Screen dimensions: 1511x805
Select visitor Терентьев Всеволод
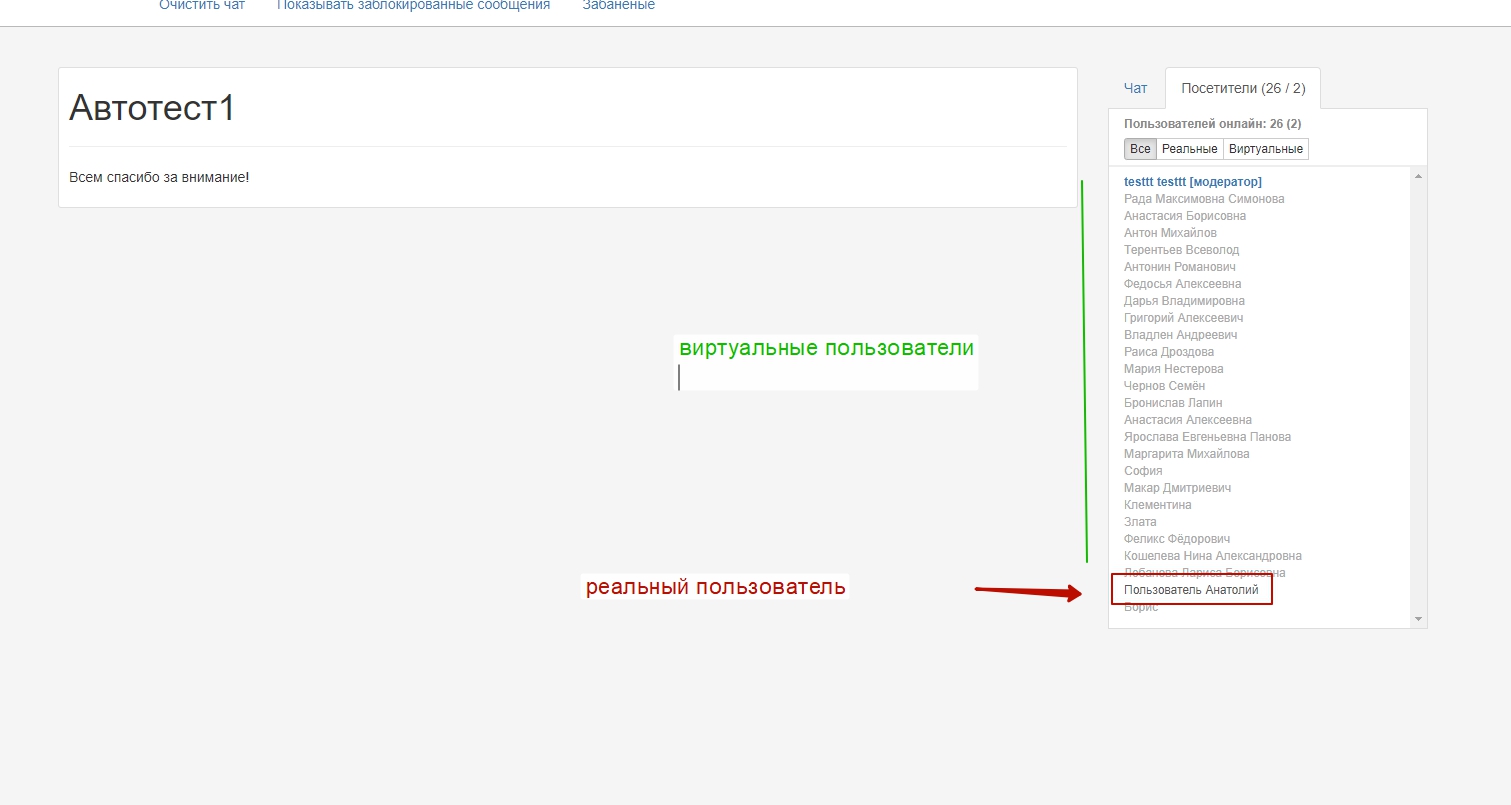(1181, 250)
